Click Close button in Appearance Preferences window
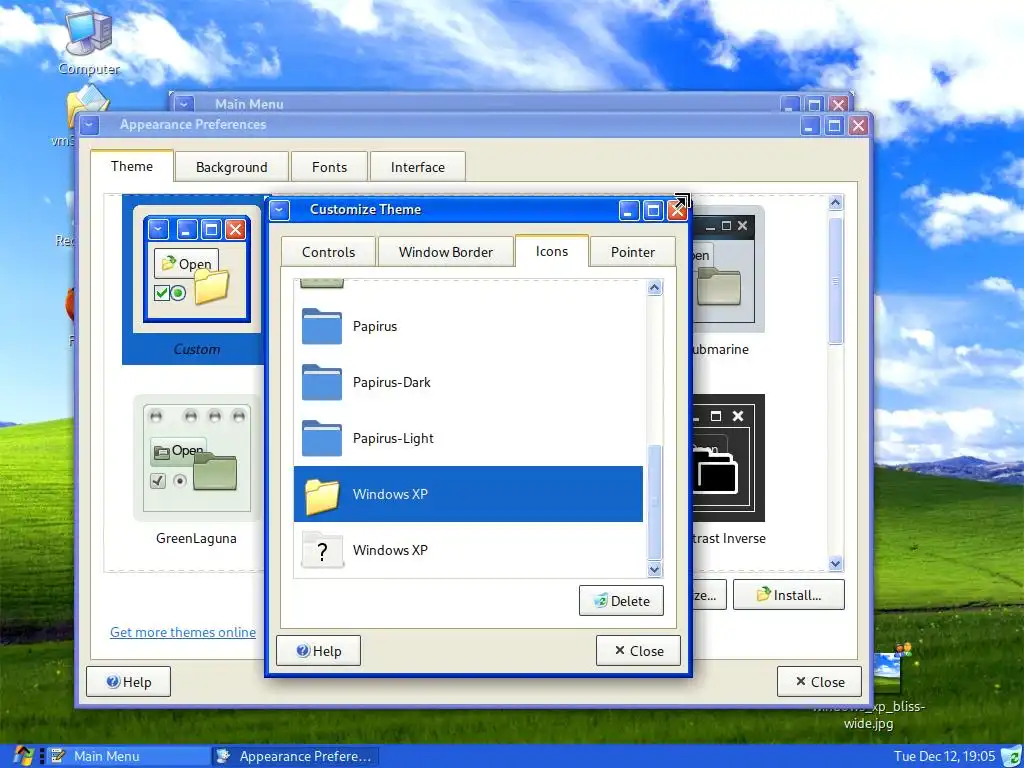The width and height of the screenshot is (1024, 768). (819, 682)
